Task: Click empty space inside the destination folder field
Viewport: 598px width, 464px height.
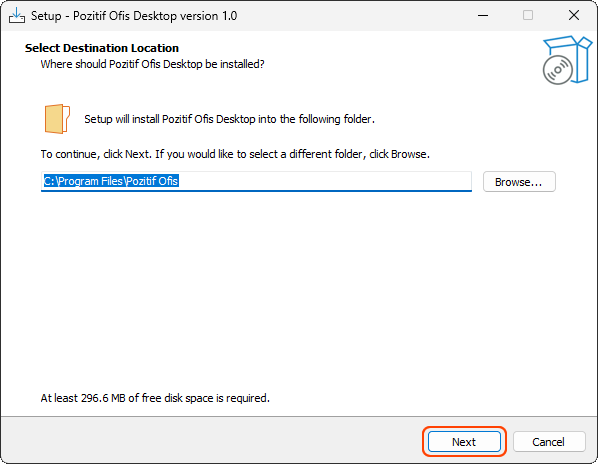Action: (324, 181)
